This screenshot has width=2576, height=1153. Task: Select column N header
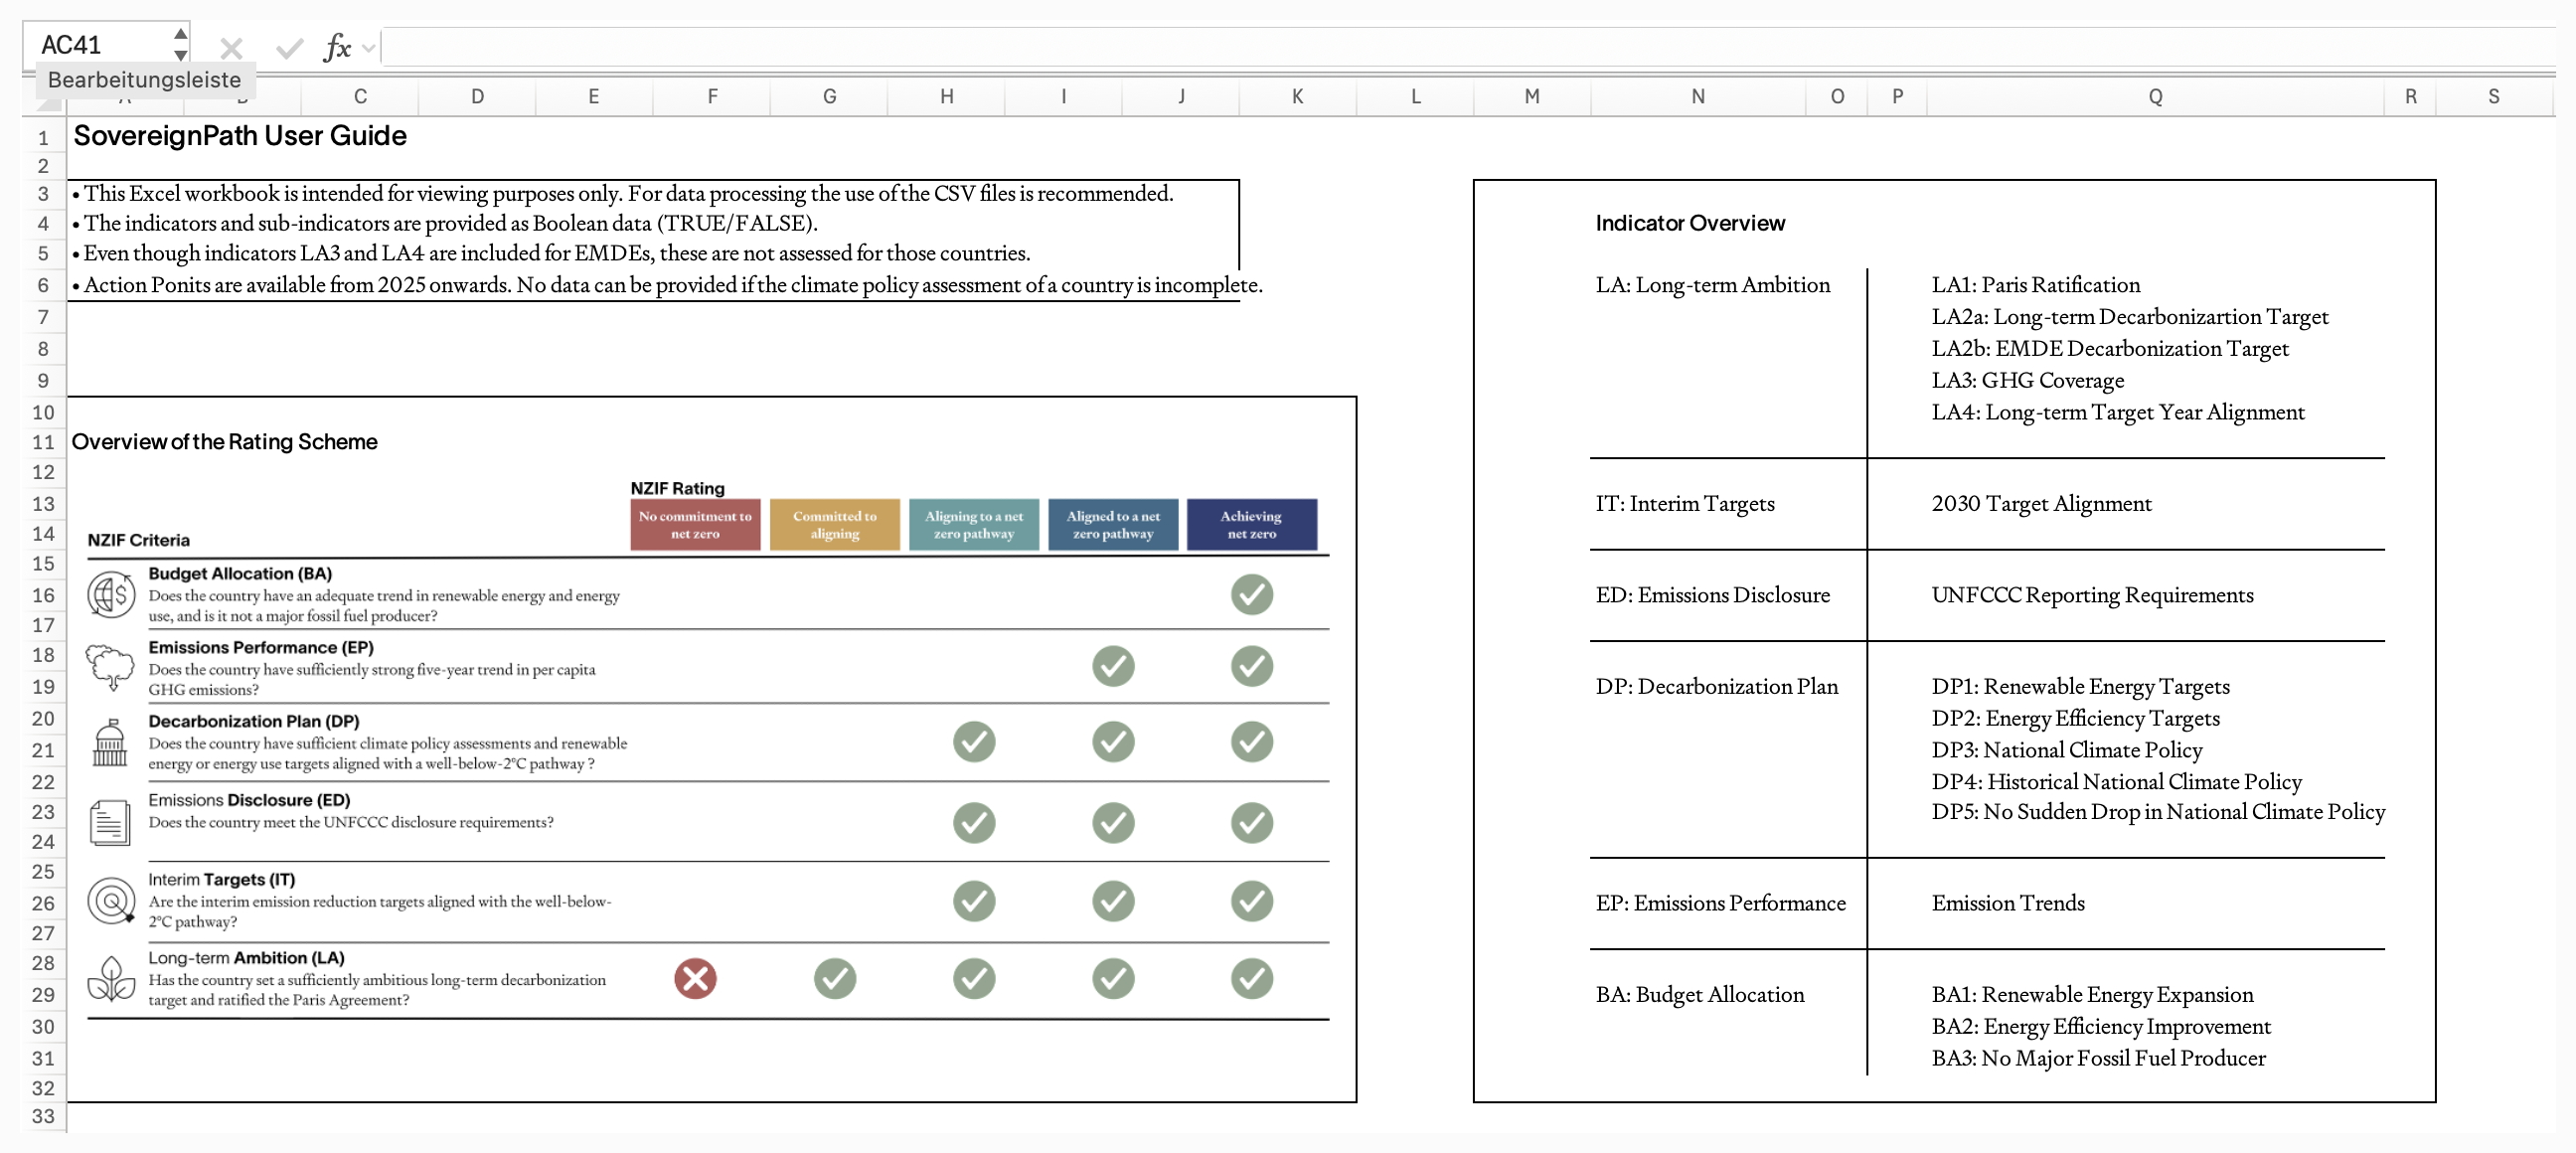[1698, 97]
